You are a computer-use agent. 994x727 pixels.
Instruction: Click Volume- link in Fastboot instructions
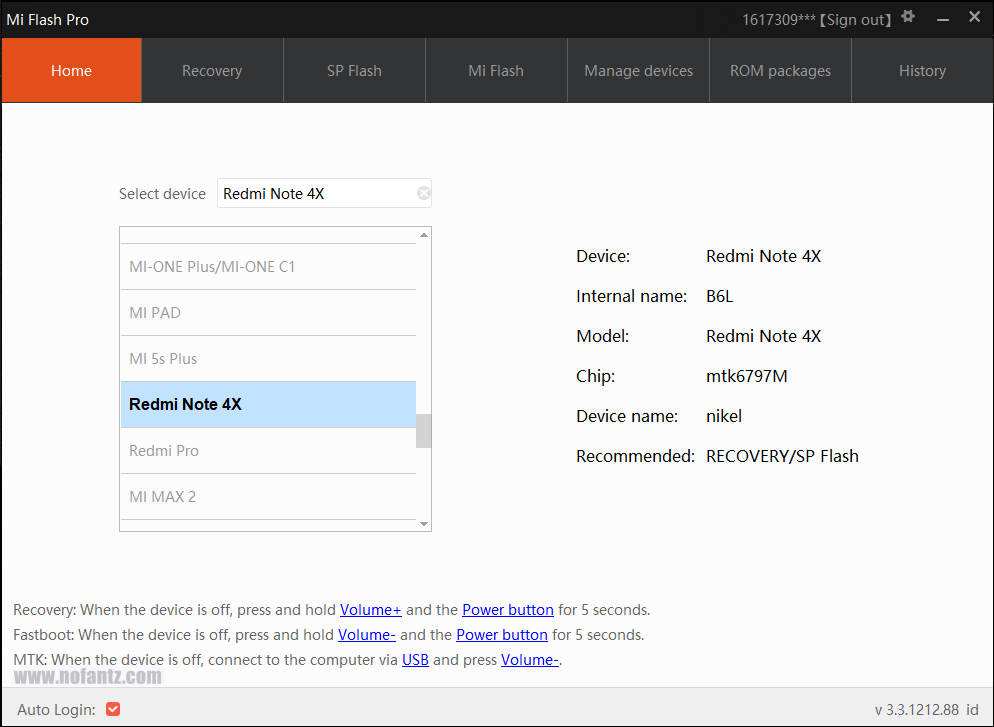click(366, 634)
